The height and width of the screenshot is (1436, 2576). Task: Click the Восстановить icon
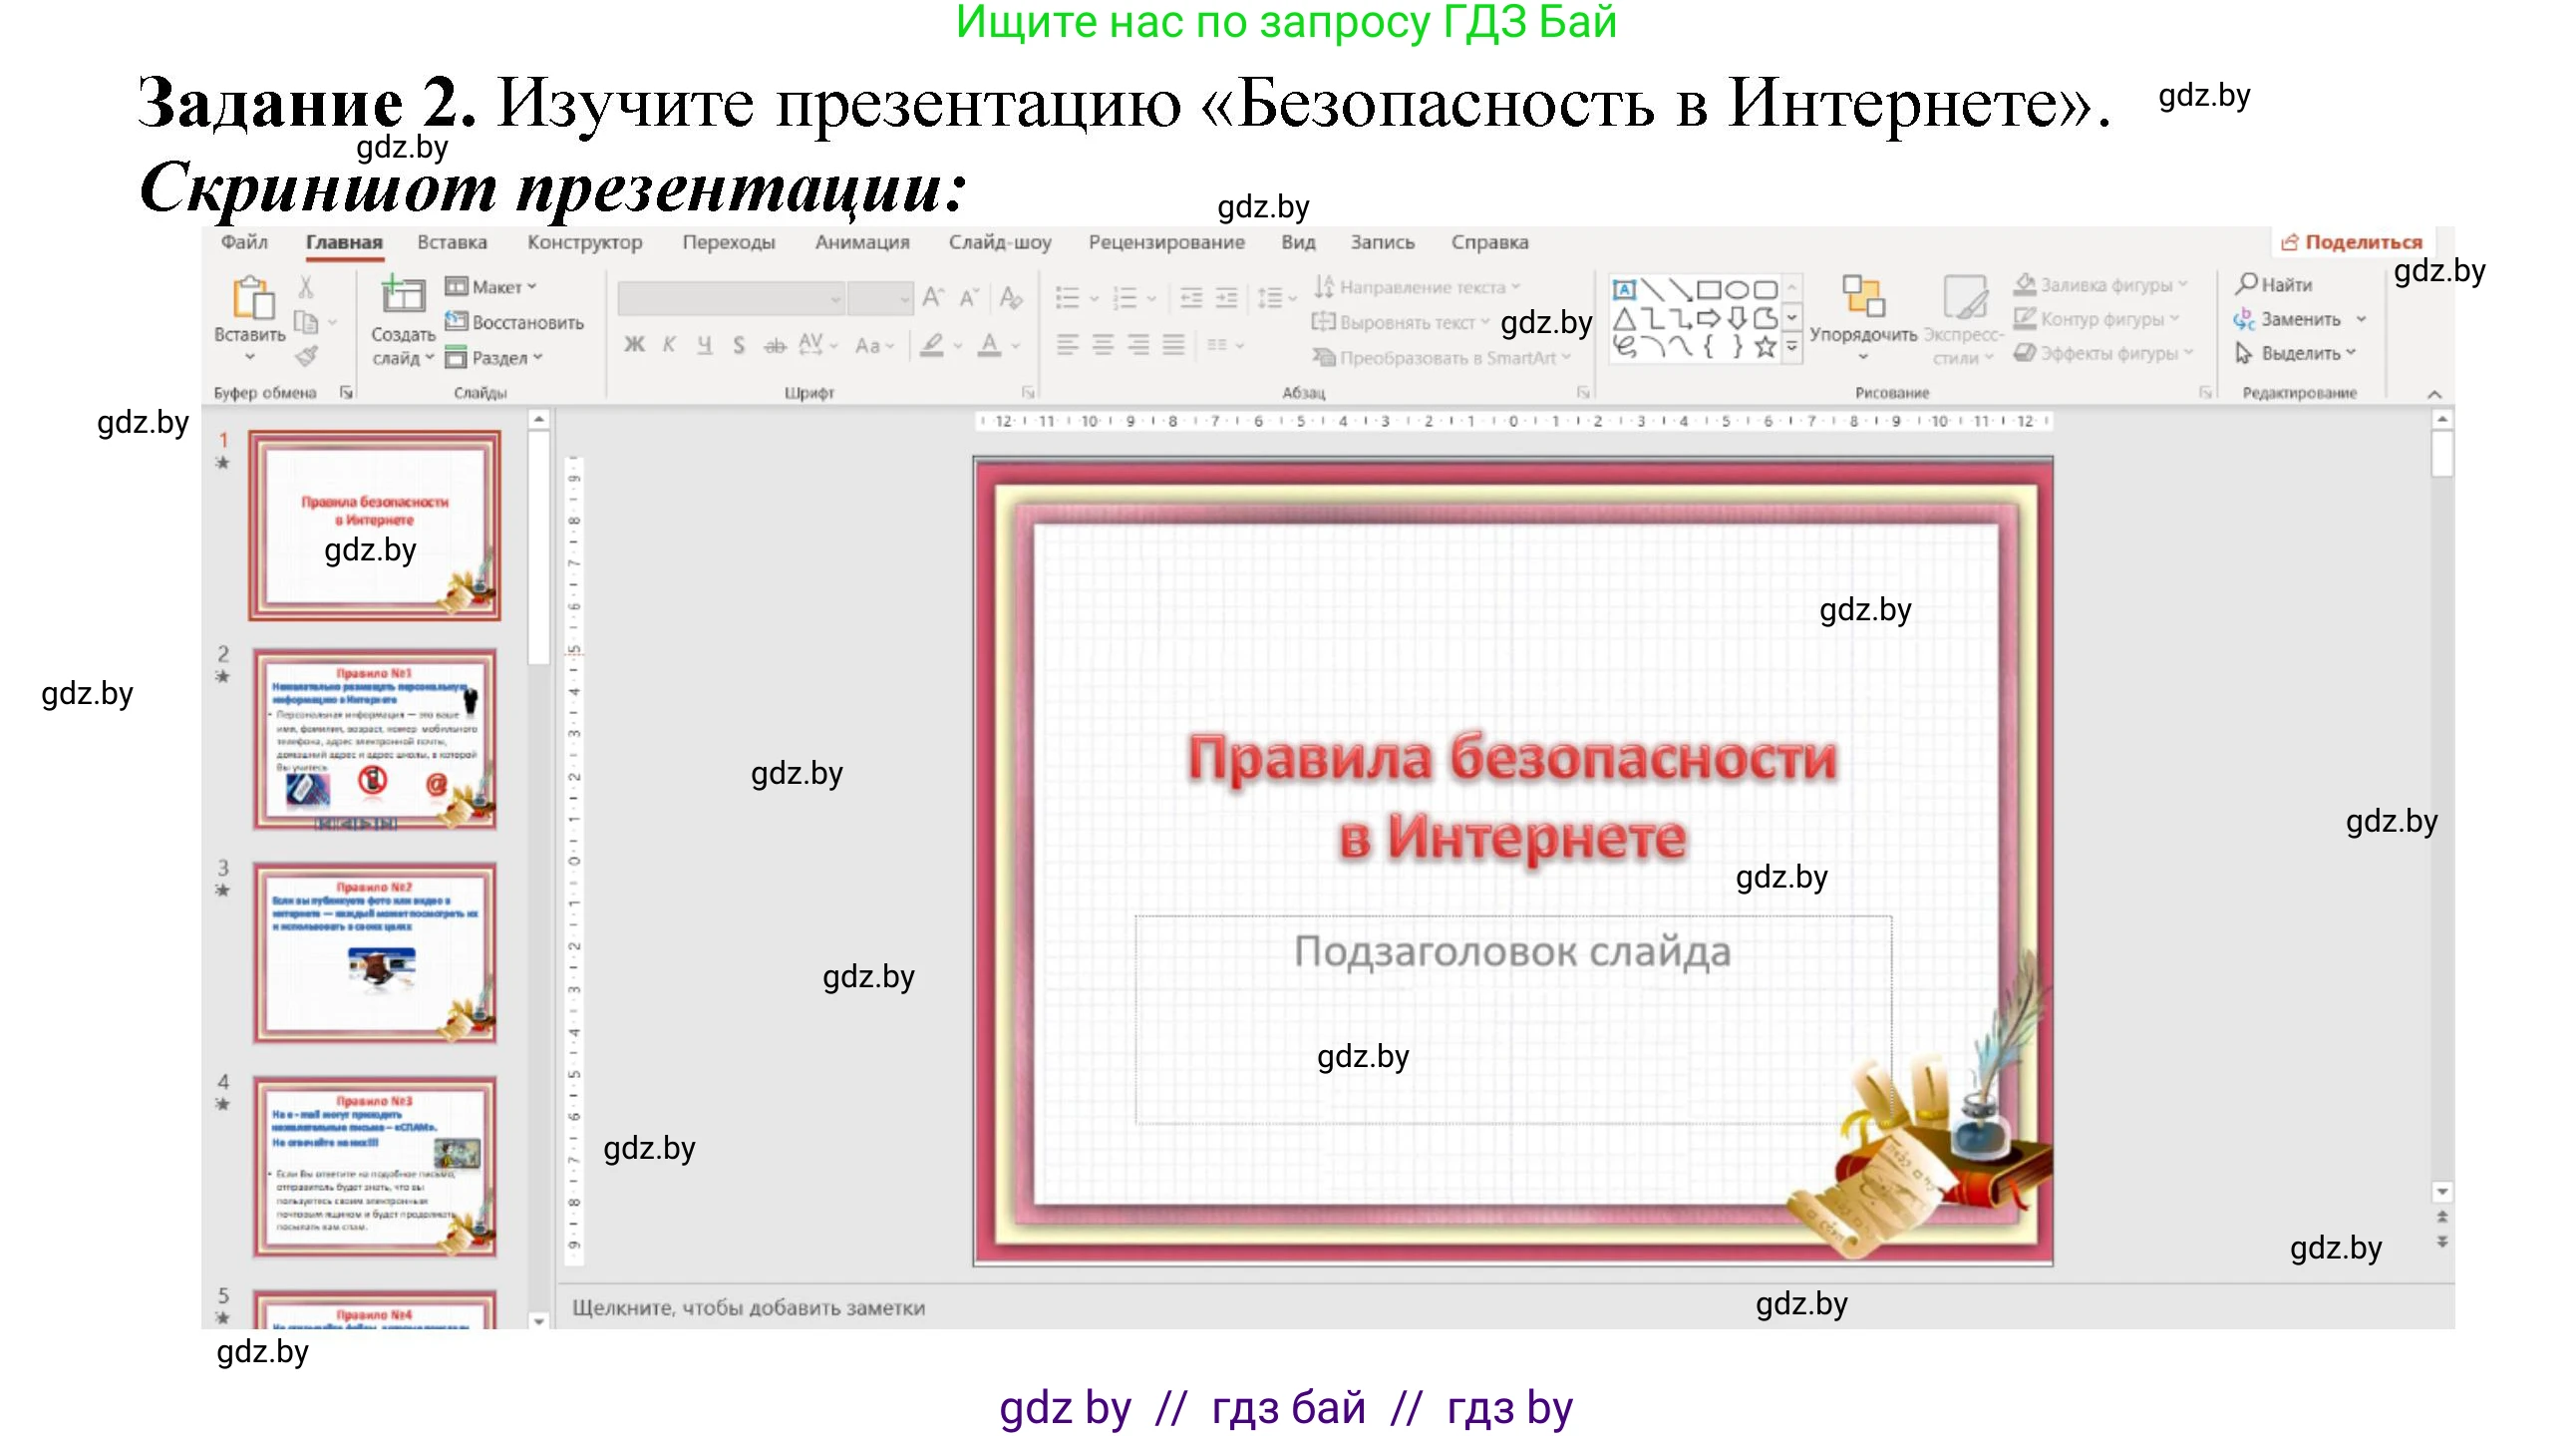(456, 321)
